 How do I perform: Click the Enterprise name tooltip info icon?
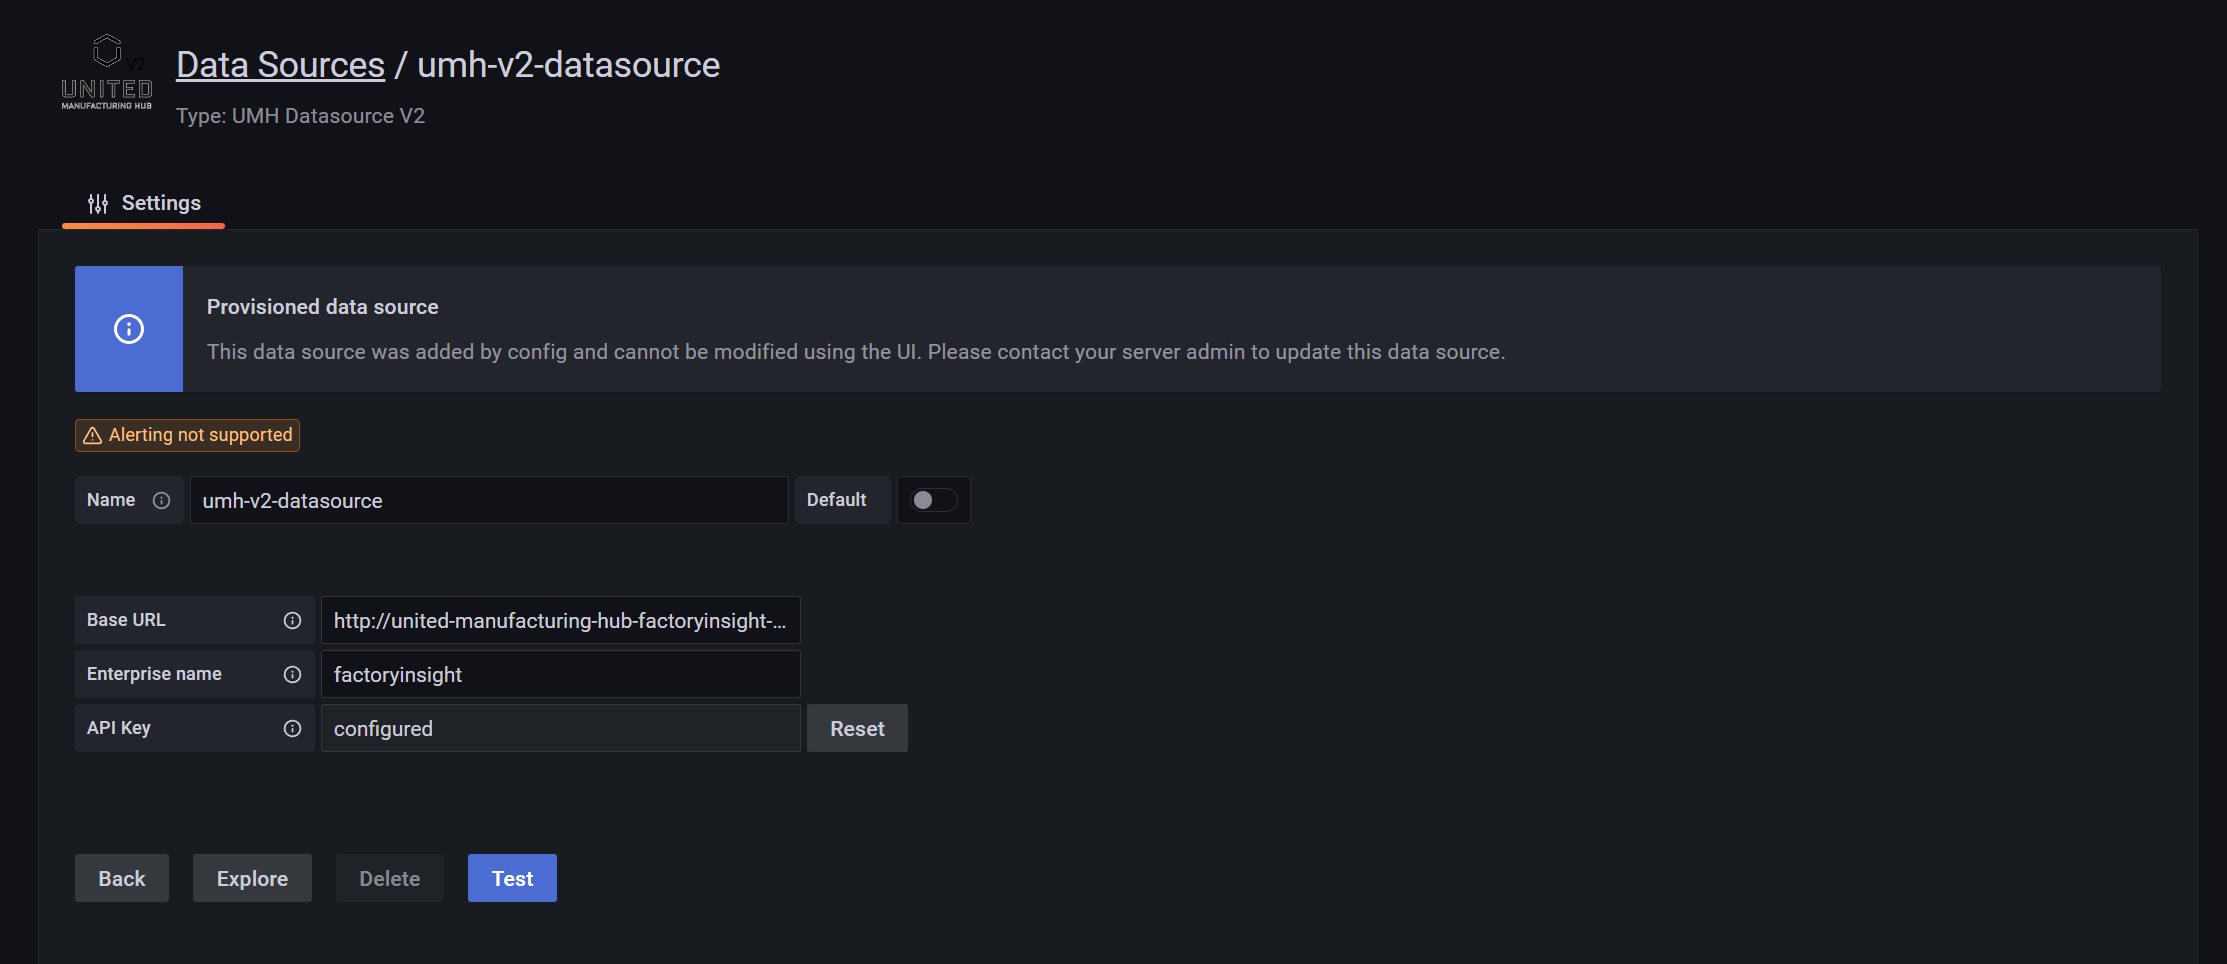(291, 674)
